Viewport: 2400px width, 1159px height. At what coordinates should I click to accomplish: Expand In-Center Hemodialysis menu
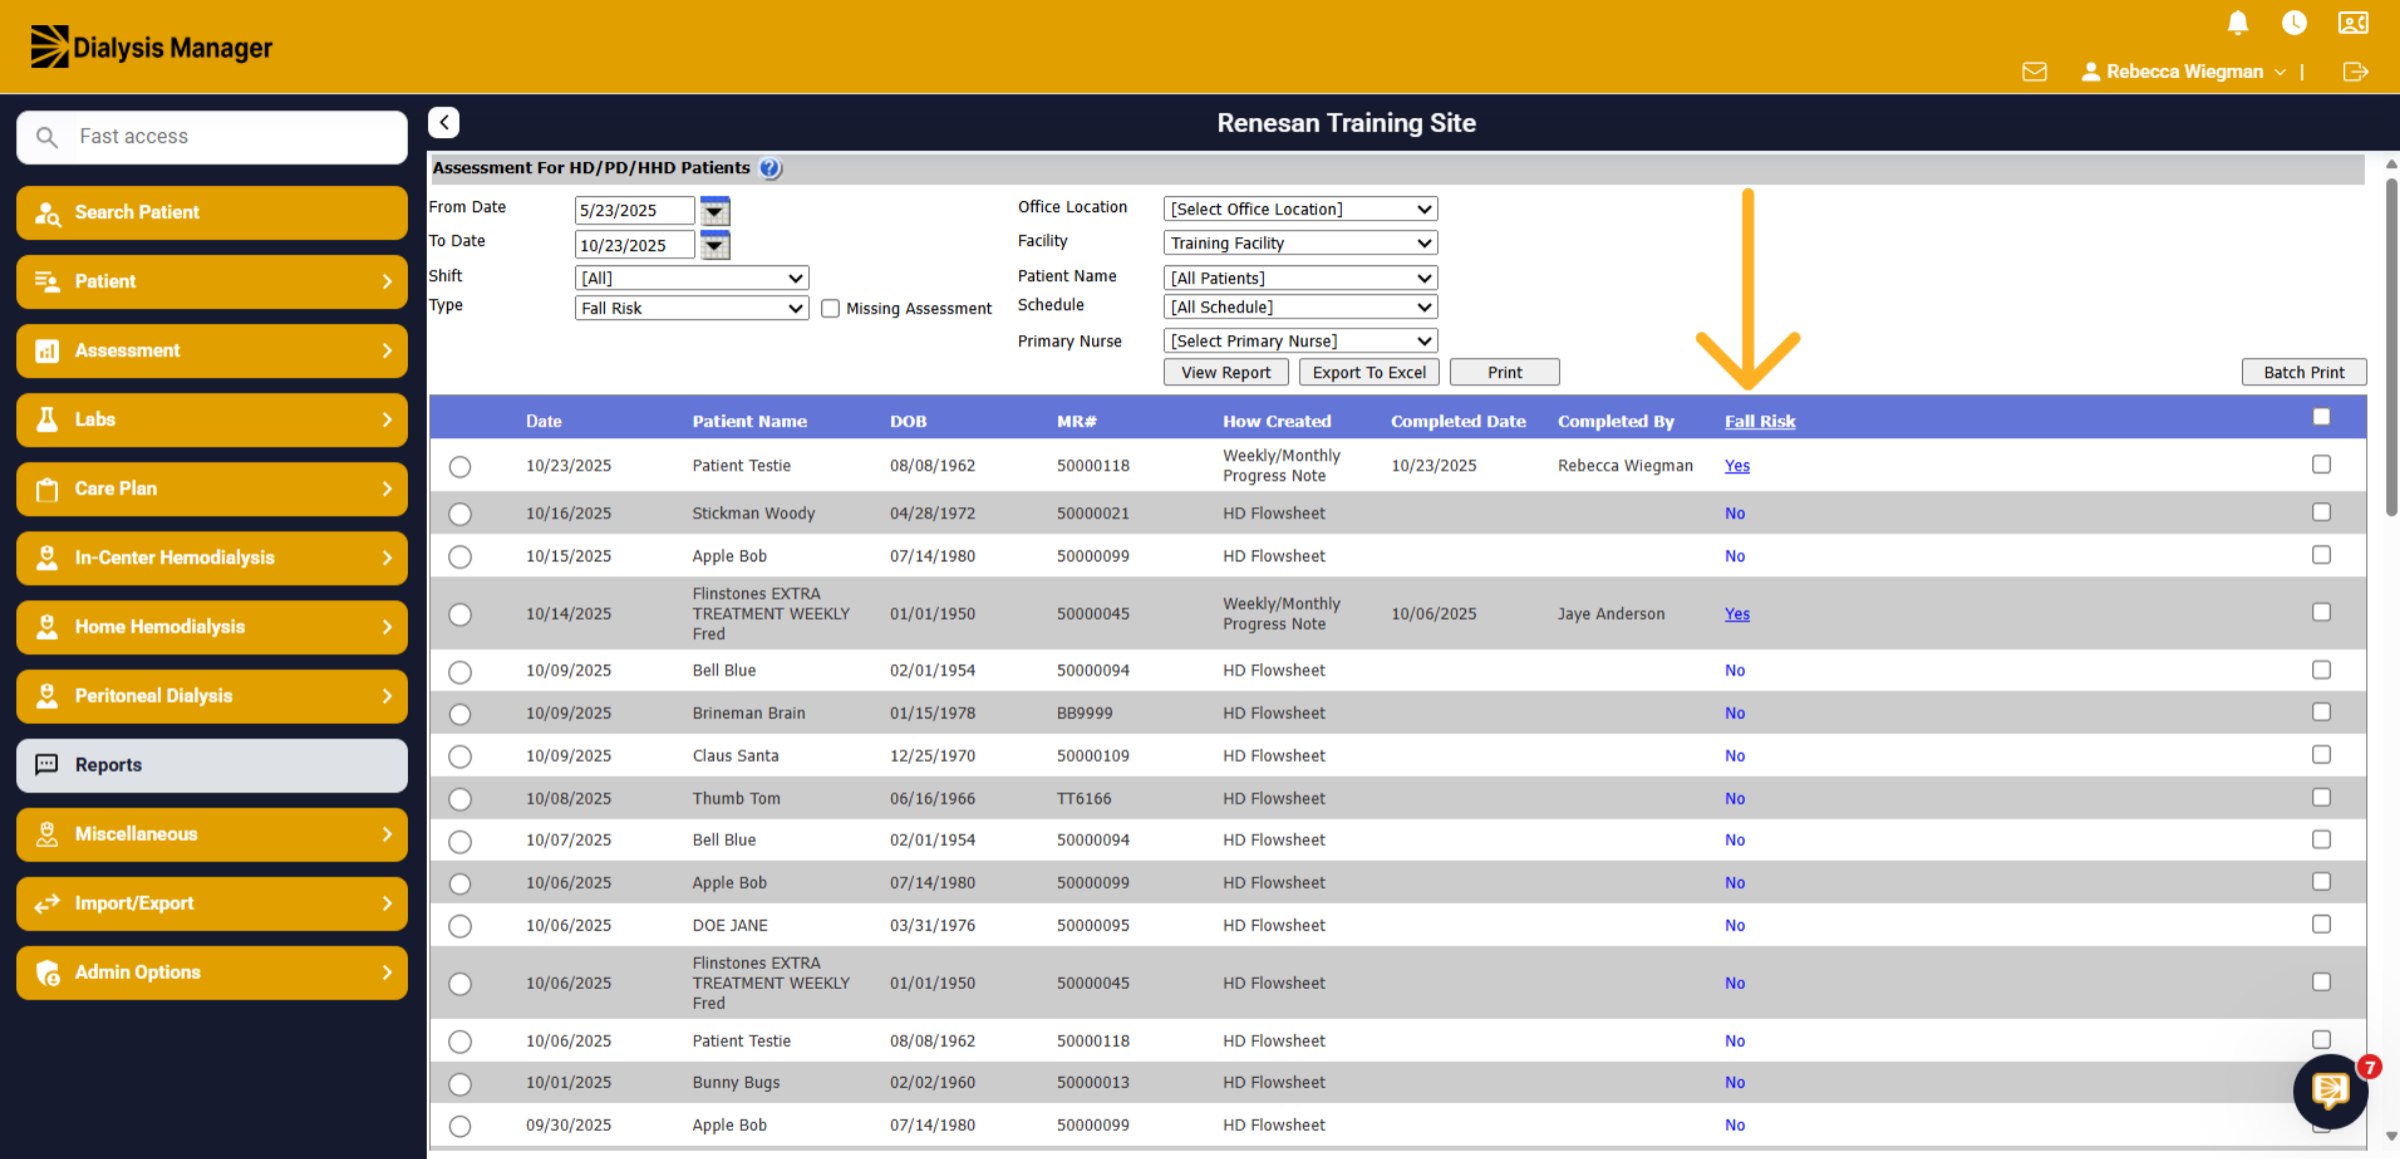point(212,558)
